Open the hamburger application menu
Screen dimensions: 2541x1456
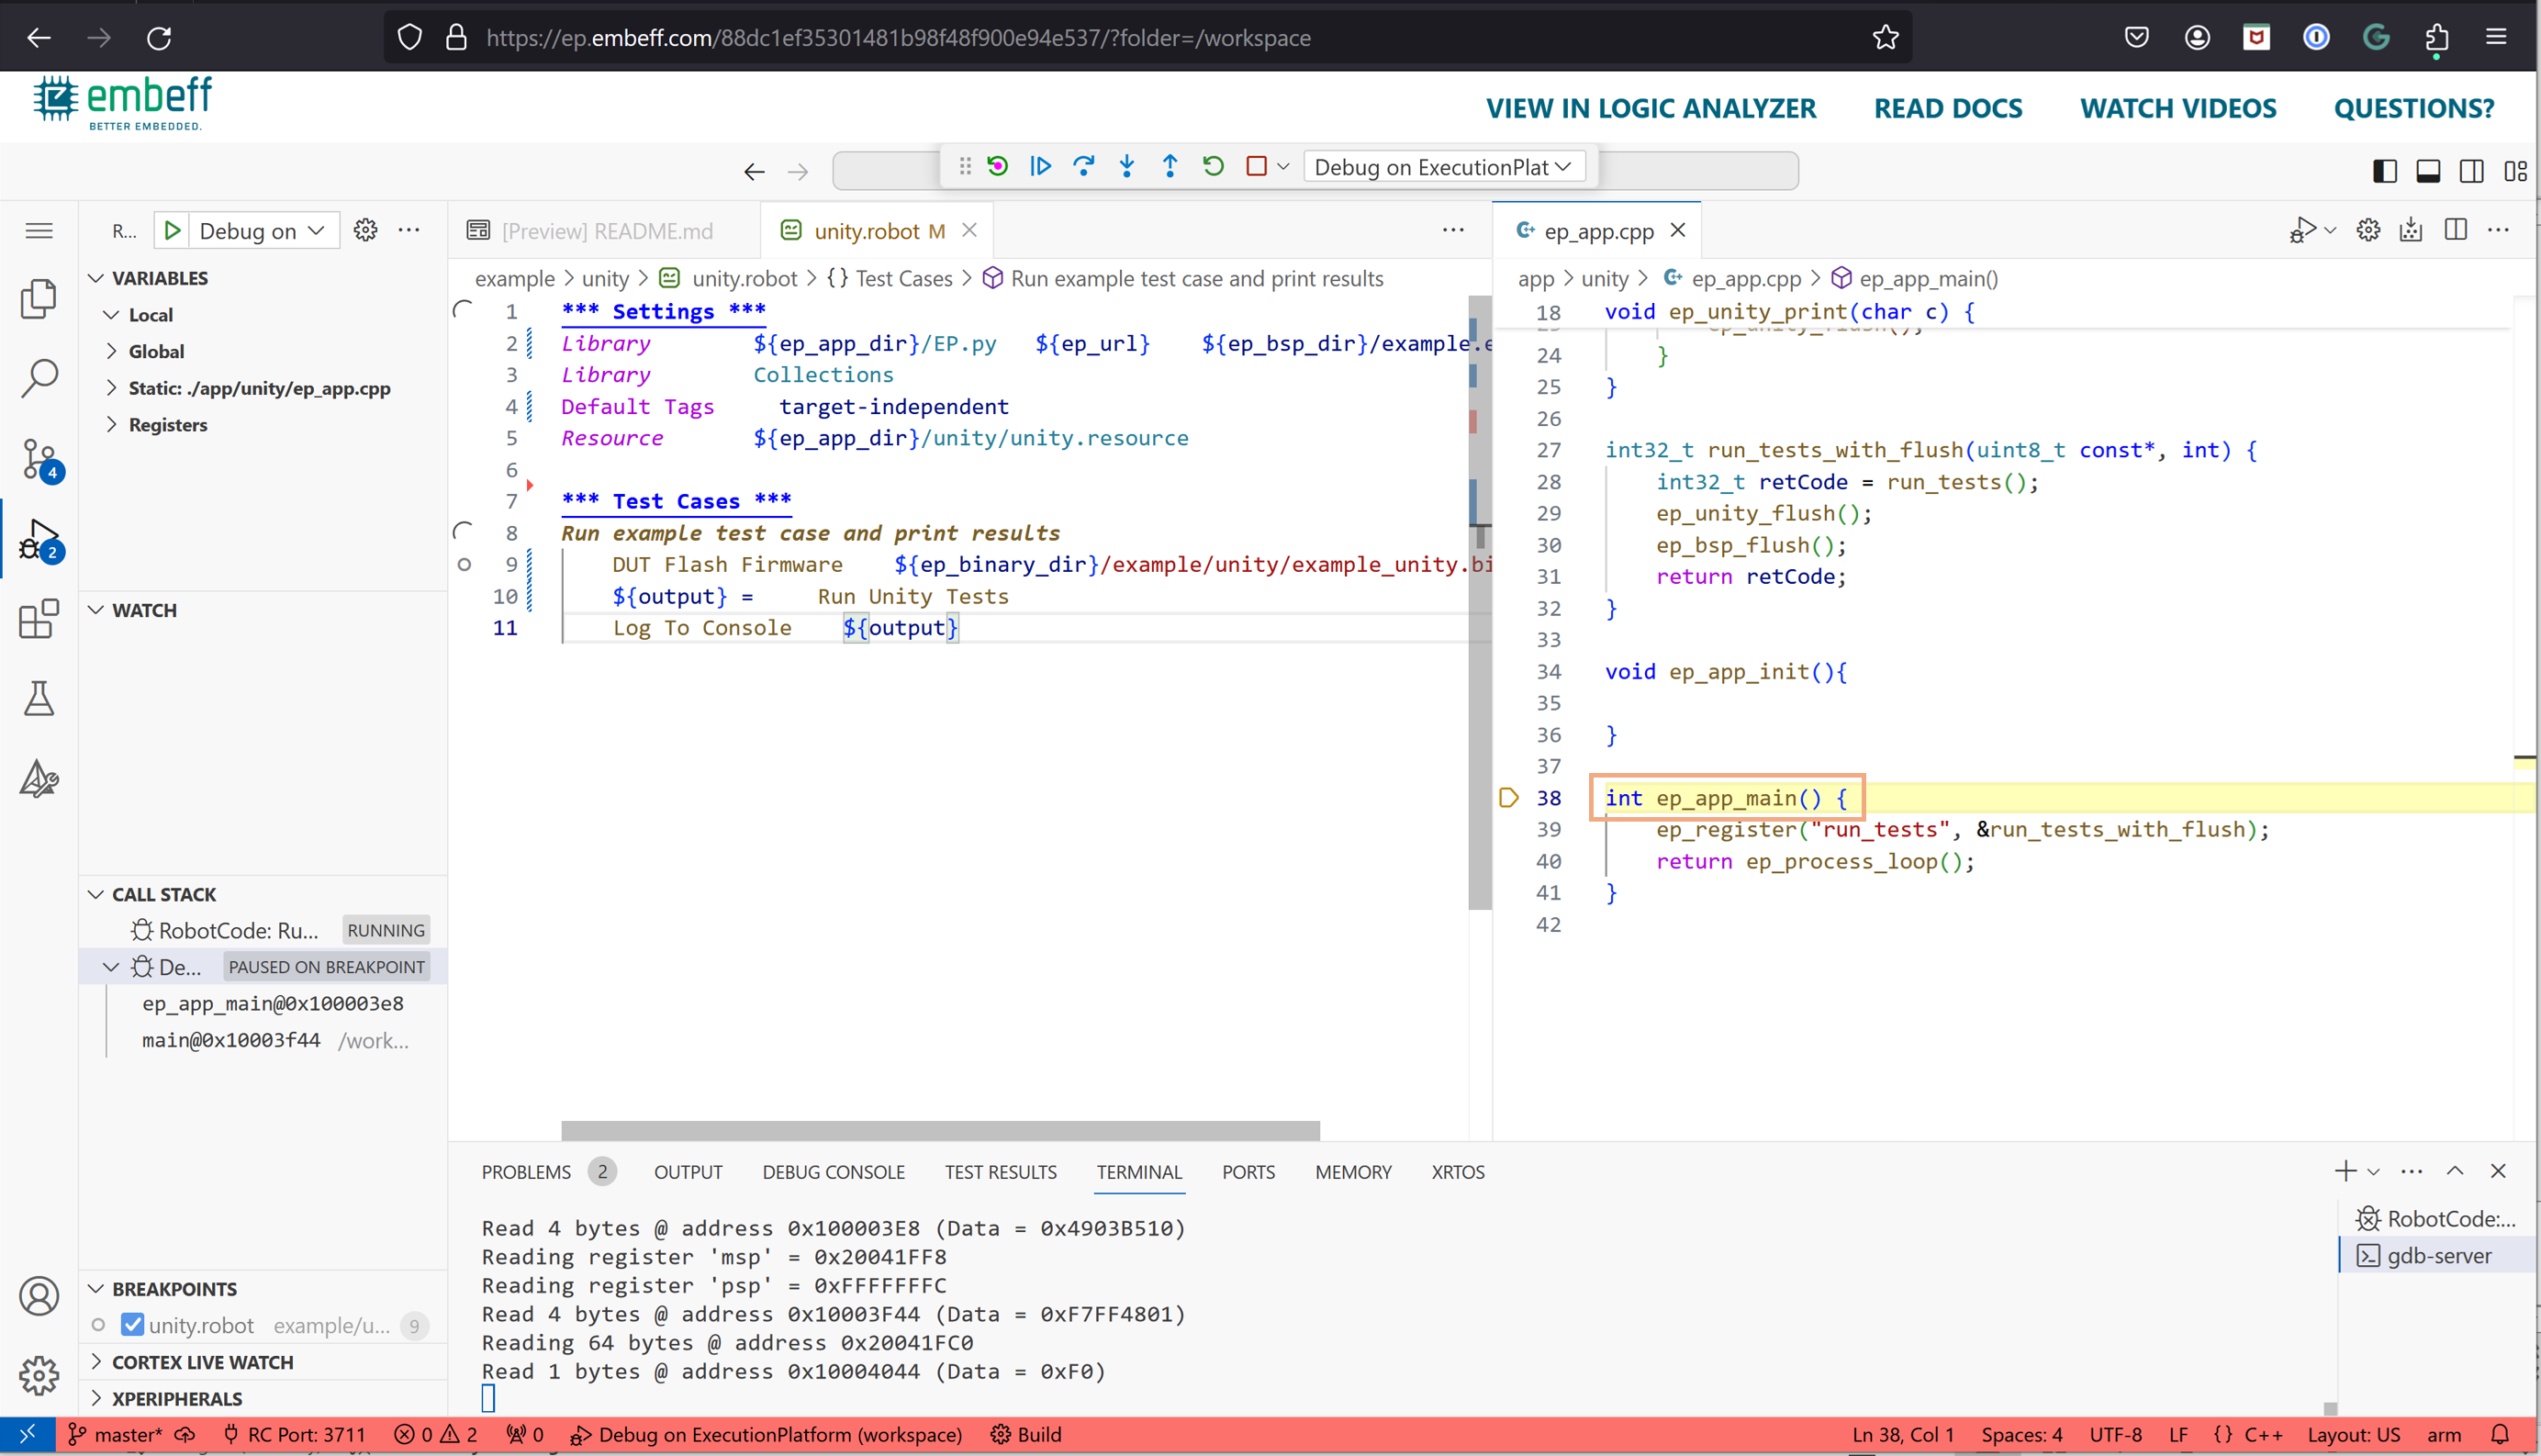(x=39, y=231)
